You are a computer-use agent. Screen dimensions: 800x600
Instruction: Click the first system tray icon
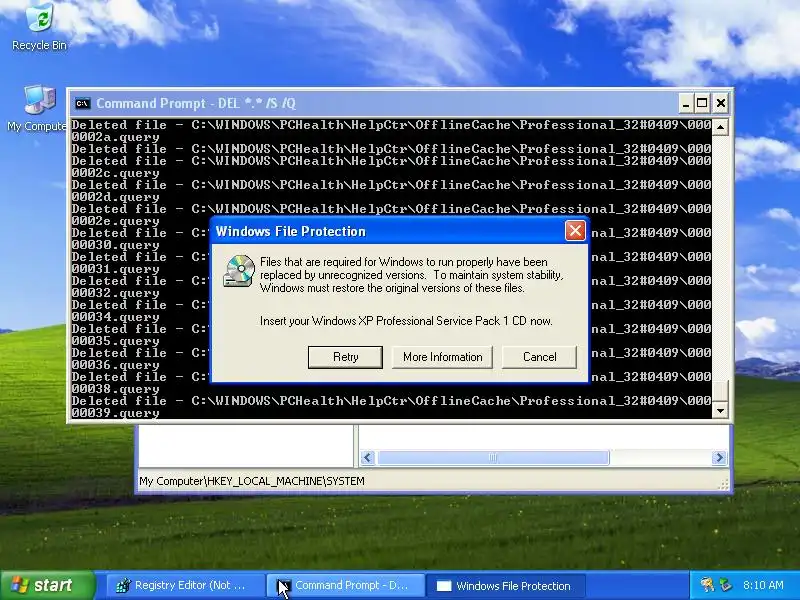point(707,585)
